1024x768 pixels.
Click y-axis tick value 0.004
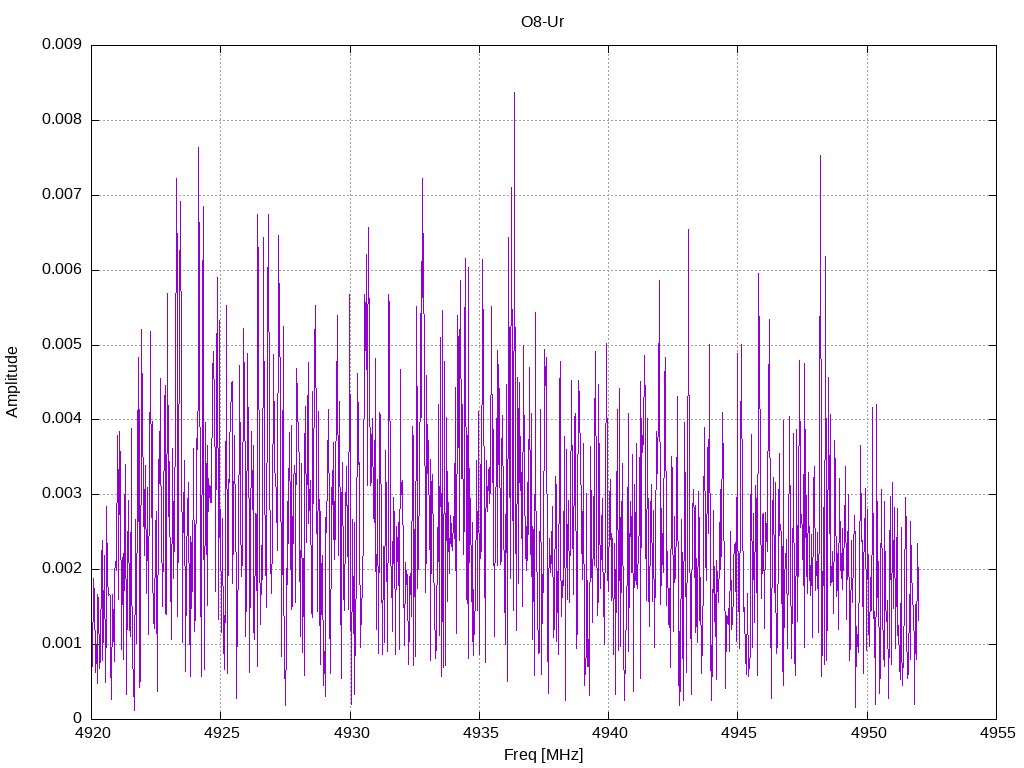(x=62, y=419)
